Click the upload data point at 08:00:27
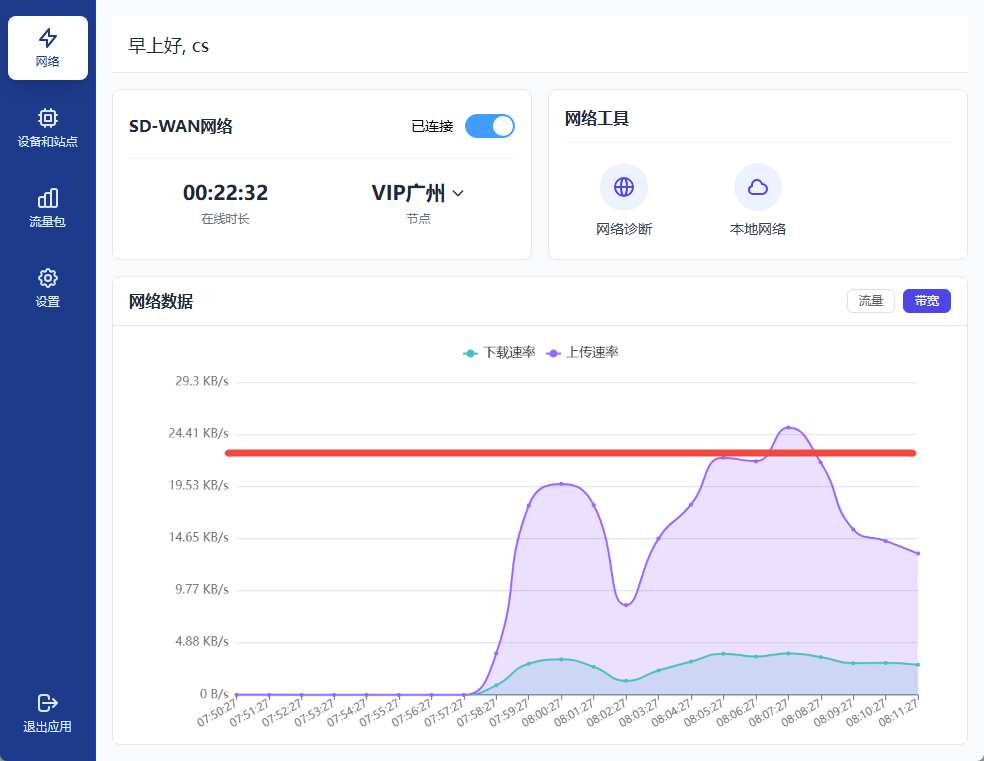 tap(561, 484)
